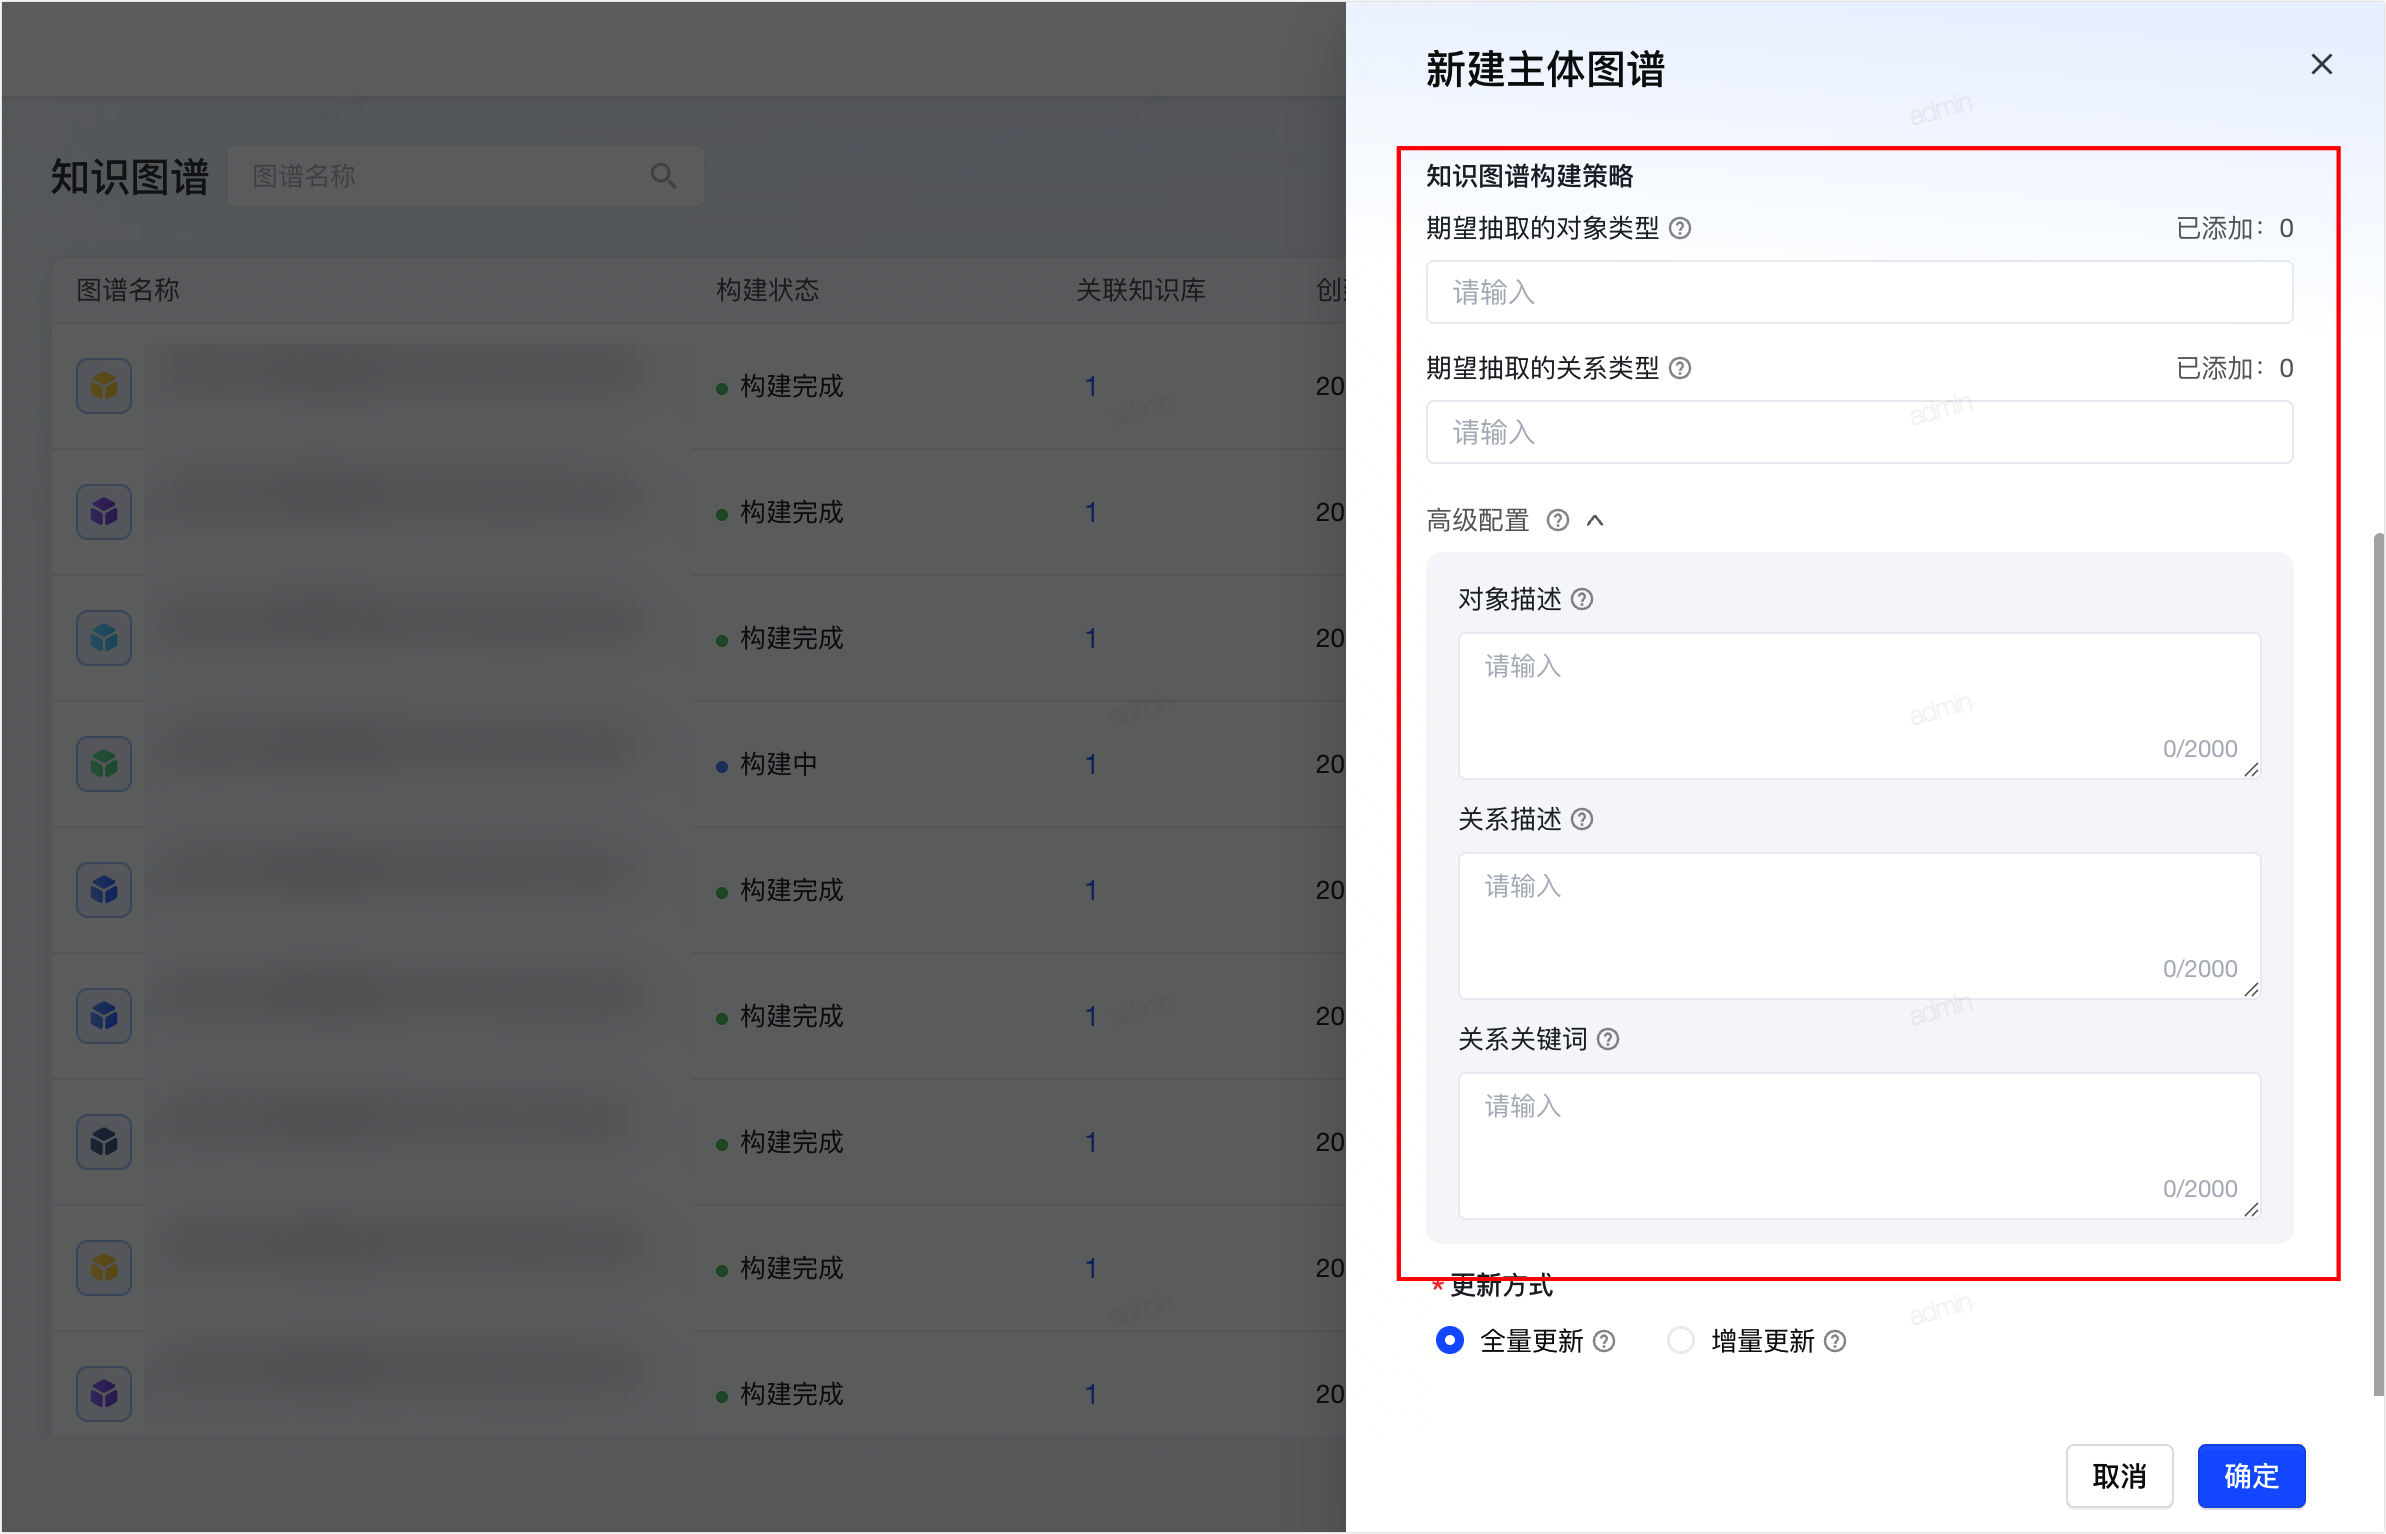Click the 确定 button
This screenshot has width=2386, height=1534.
coord(2251,1476)
